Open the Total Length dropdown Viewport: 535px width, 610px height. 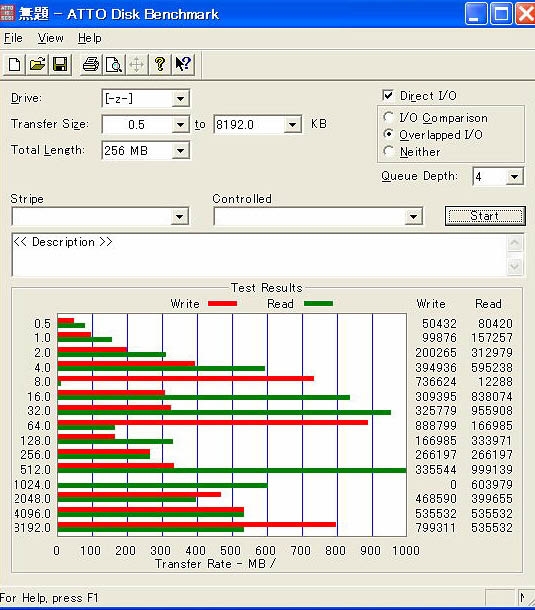180,151
